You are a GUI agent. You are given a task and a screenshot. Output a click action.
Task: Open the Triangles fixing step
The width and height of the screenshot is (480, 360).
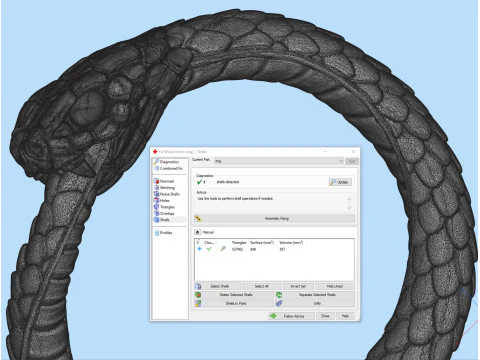[x=167, y=207]
